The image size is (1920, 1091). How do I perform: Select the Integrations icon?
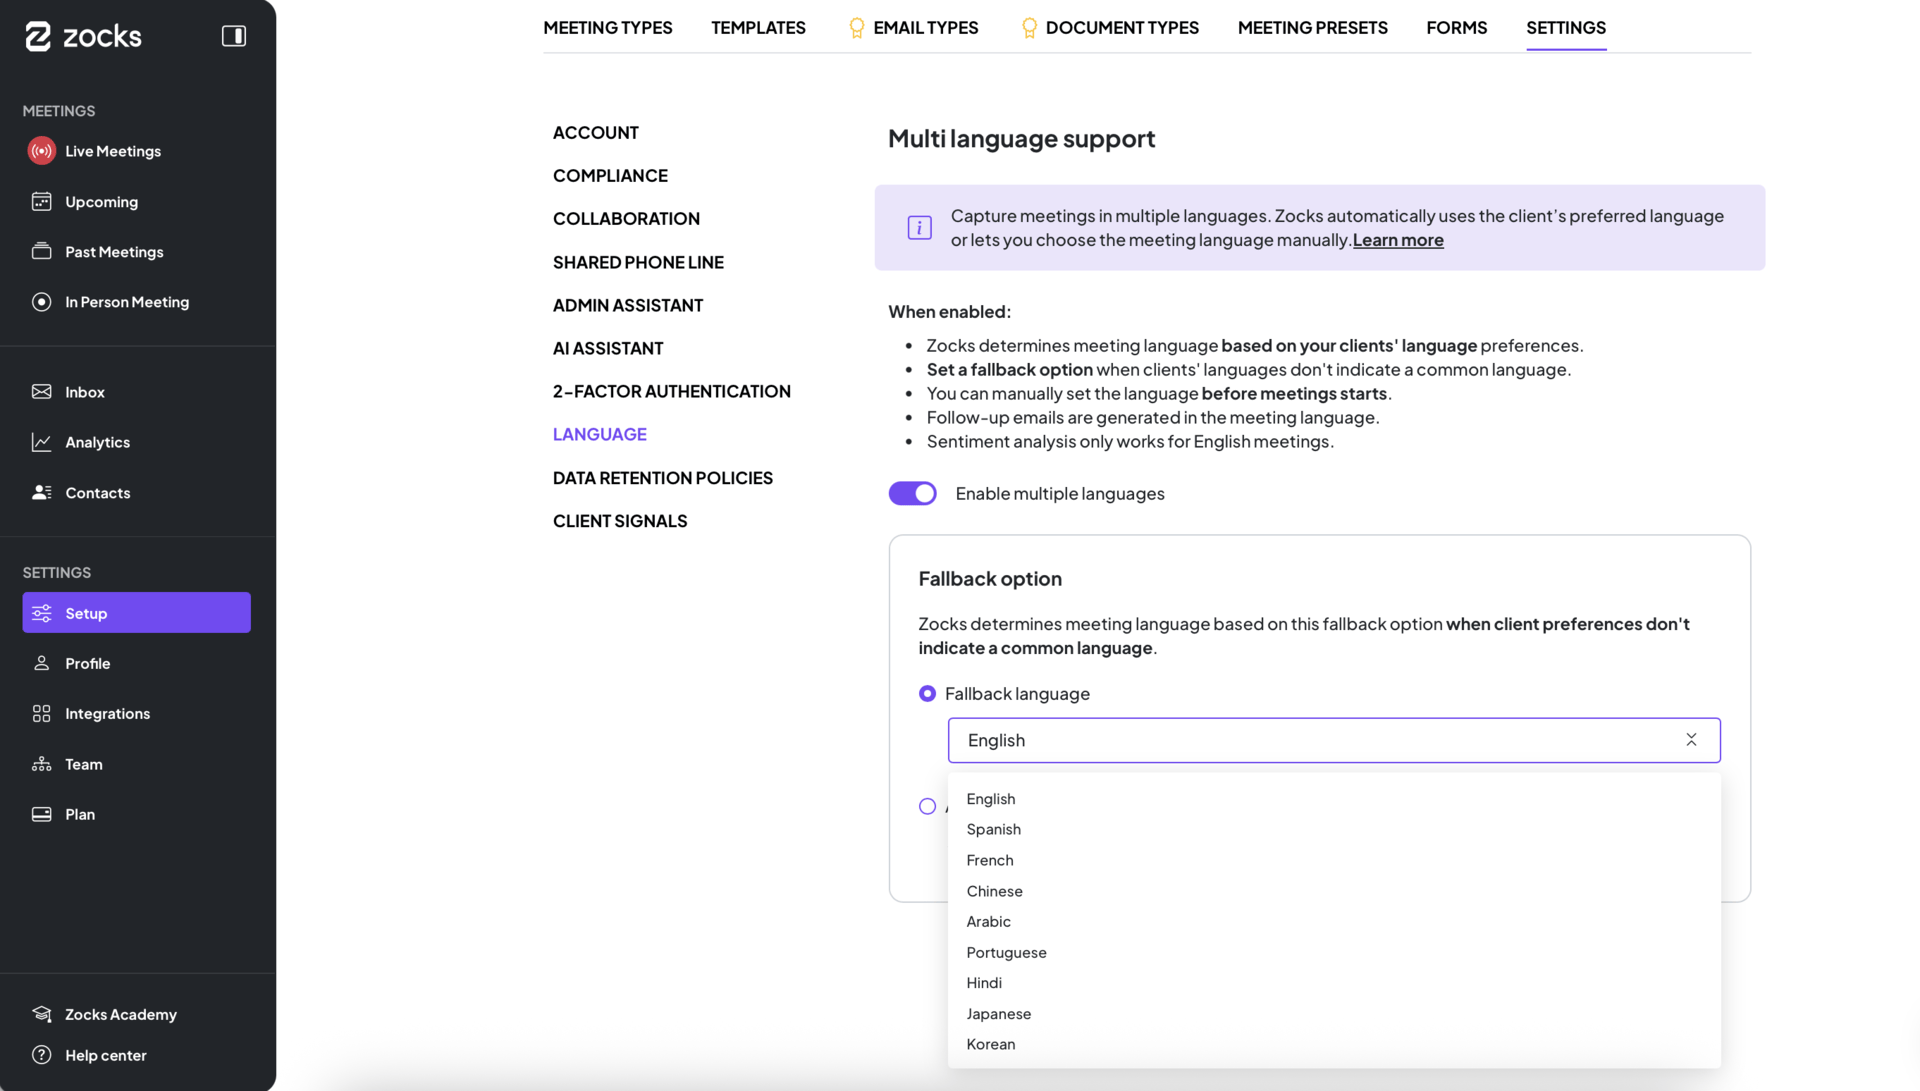[41, 713]
